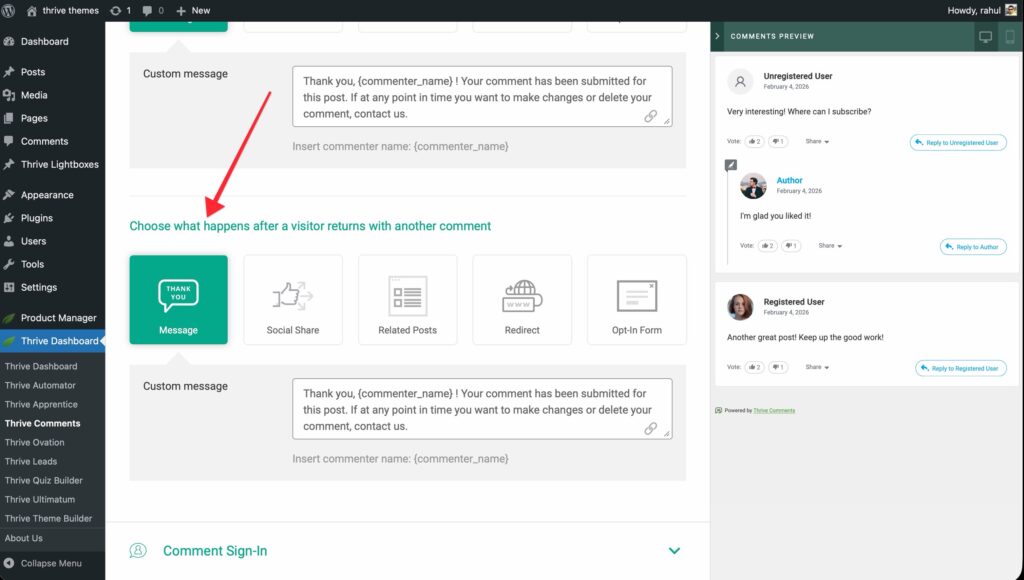
Task: Select the green Message thank-you tile
Action: pyautogui.click(x=178, y=300)
